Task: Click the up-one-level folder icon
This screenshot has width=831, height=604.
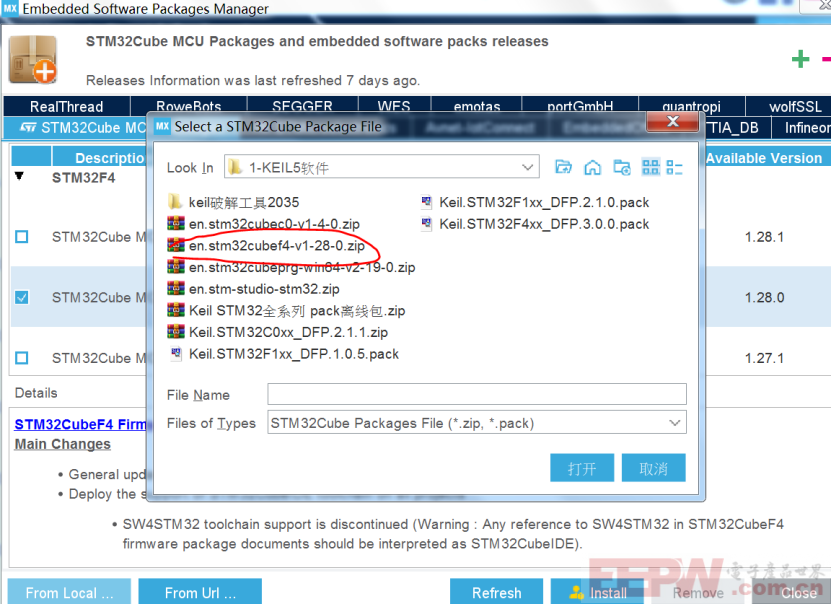Action: pos(563,167)
